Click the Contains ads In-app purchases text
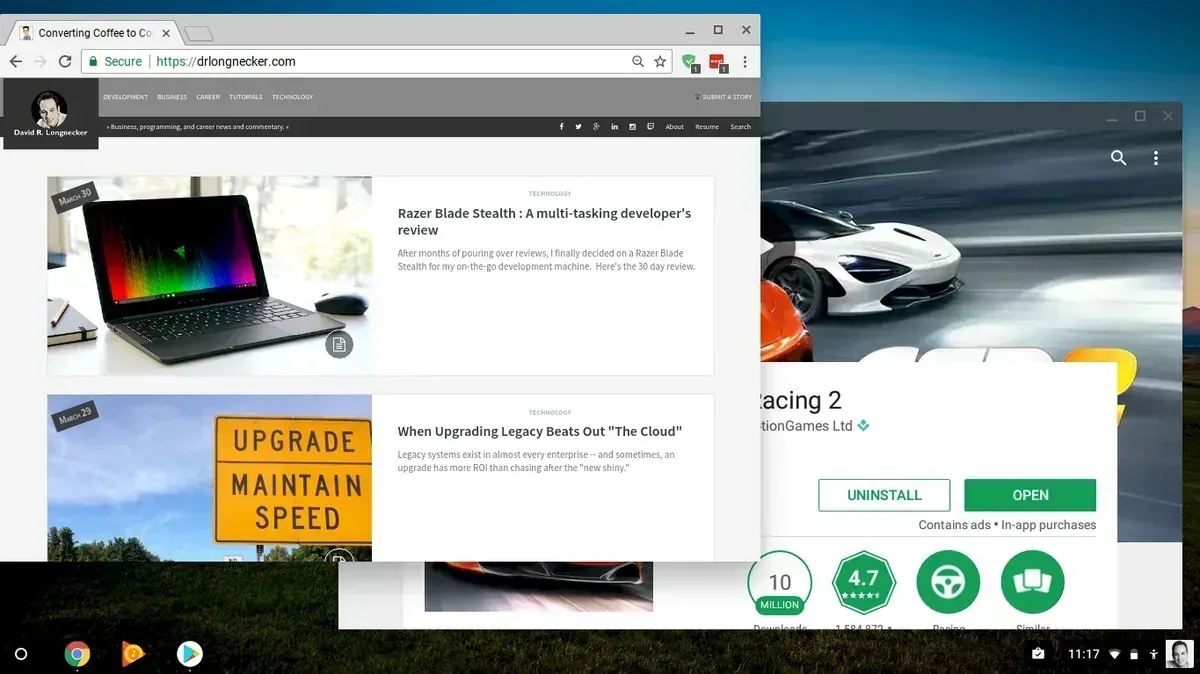The width and height of the screenshot is (1200, 674). (1007, 525)
